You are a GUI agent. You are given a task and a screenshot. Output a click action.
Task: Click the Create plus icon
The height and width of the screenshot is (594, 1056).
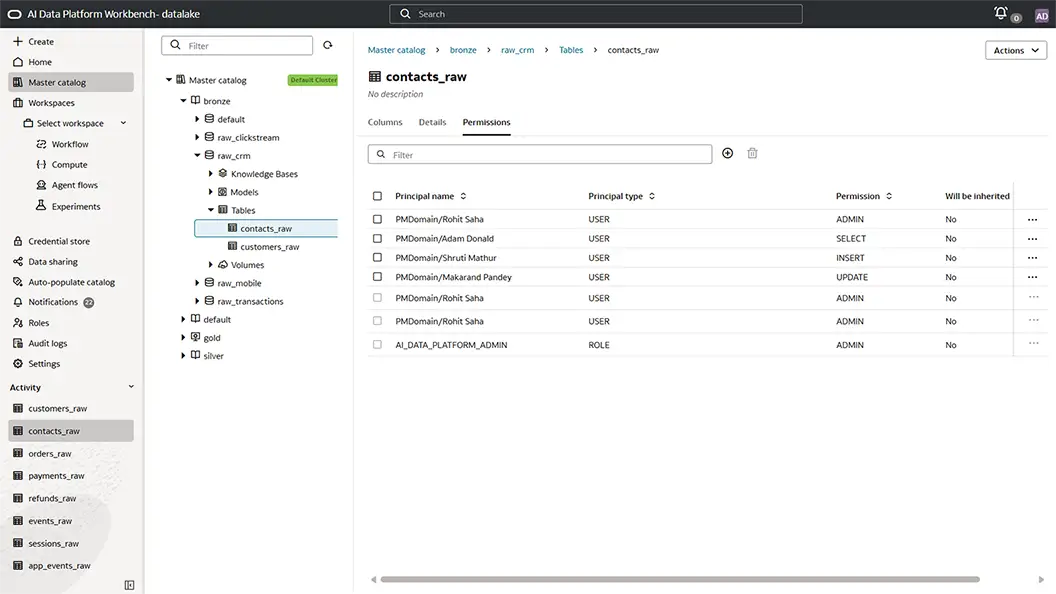(18, 41)
